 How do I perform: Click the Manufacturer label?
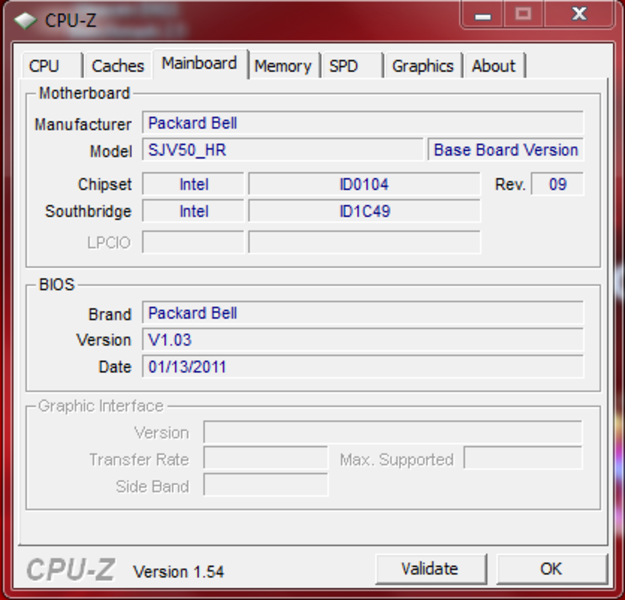[83, 124]
